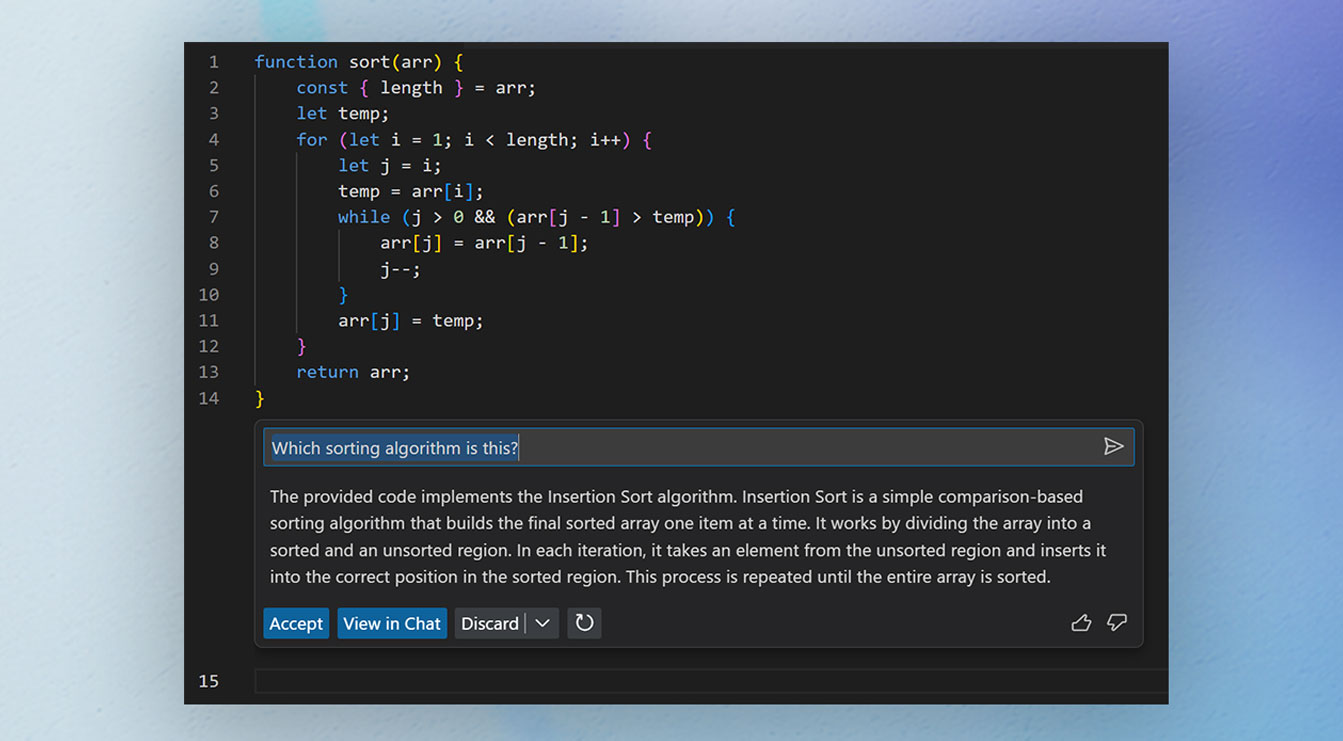1343x741 pixels.
Task: Open the Discard dropdown arrow
Action: point(542,623)
